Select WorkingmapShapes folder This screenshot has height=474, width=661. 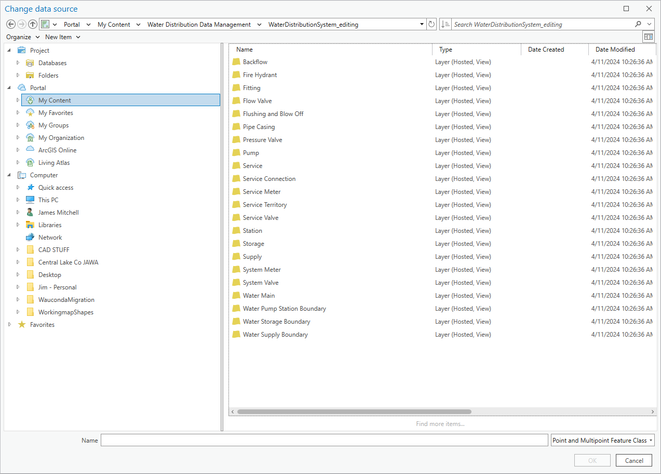click(66, 312)
